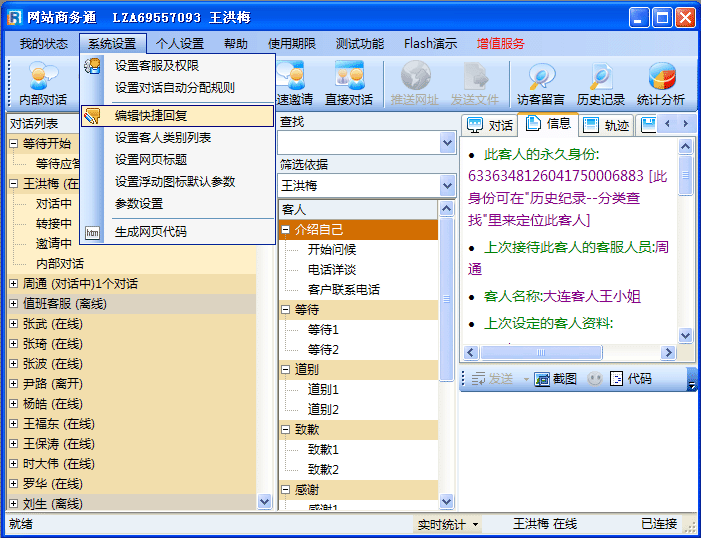Click the info panel vertical scrollbar down arrow
701x538 pixels.
coord(685,336)
